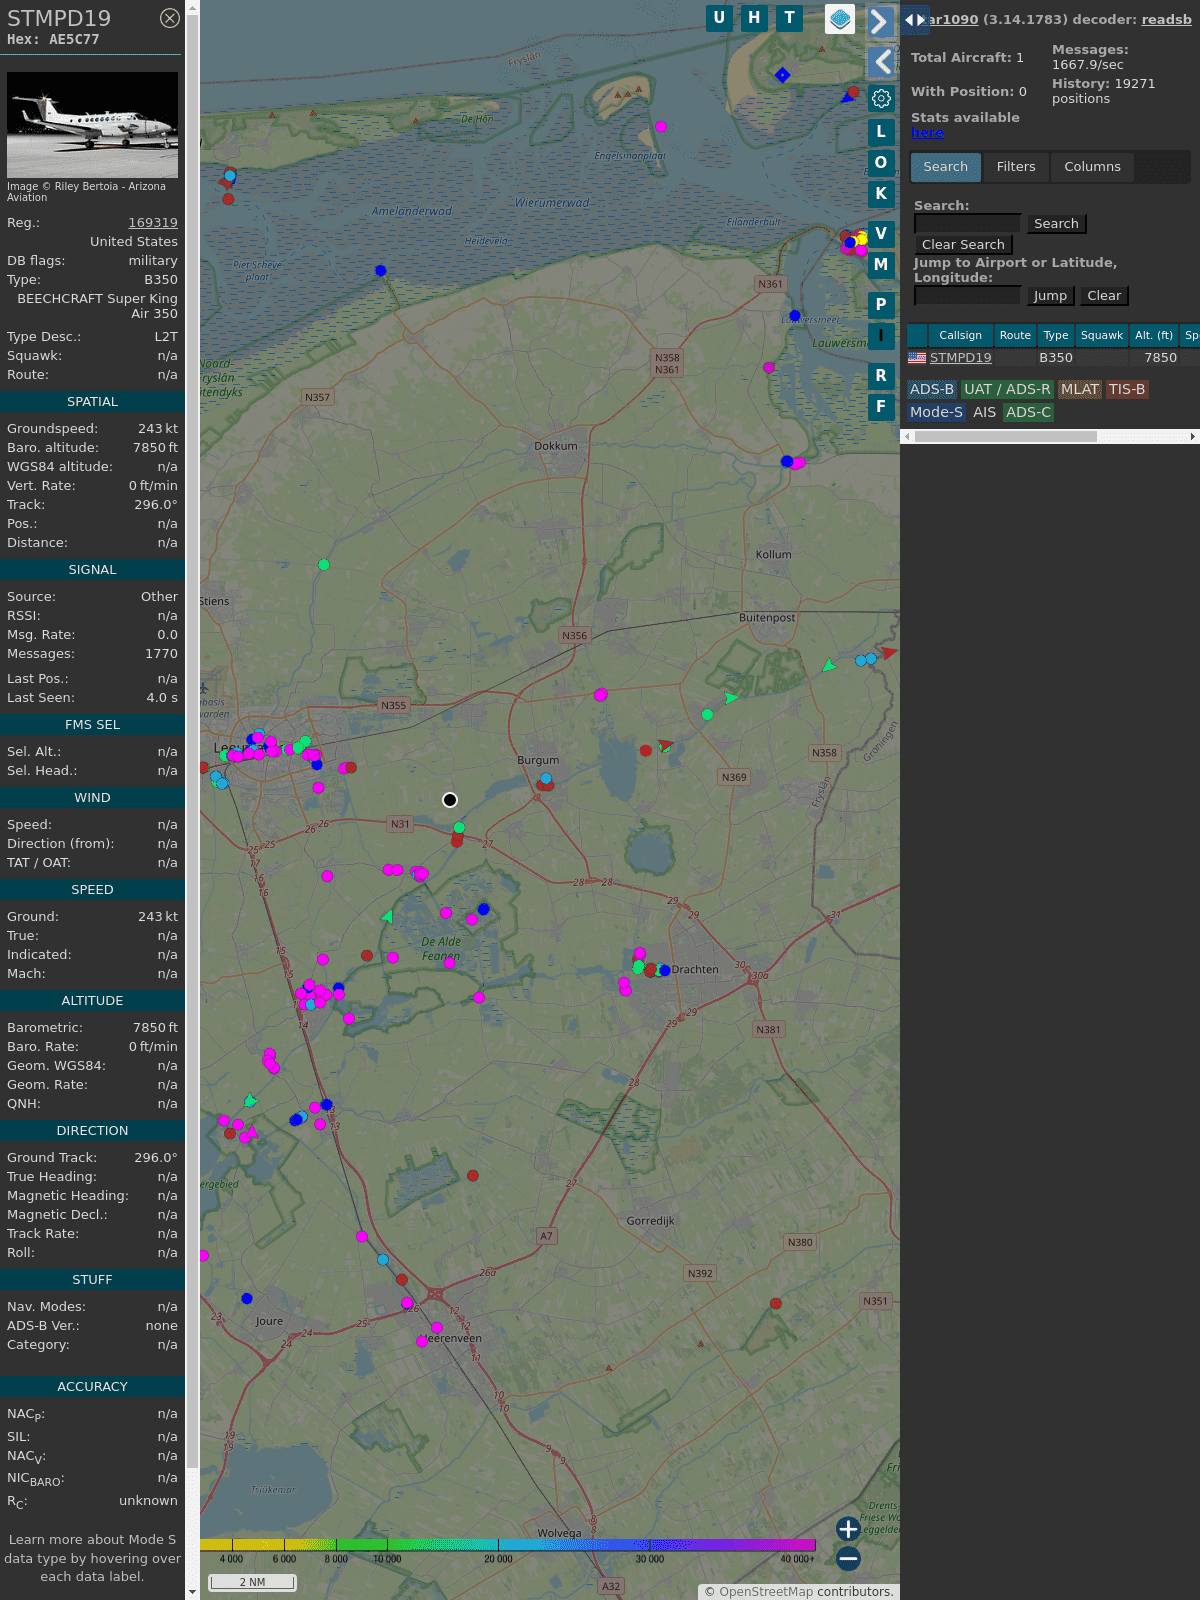Expand the sidebar with the right chevron
This screenshot has height=1600, width=1200.
pos(880,22)
